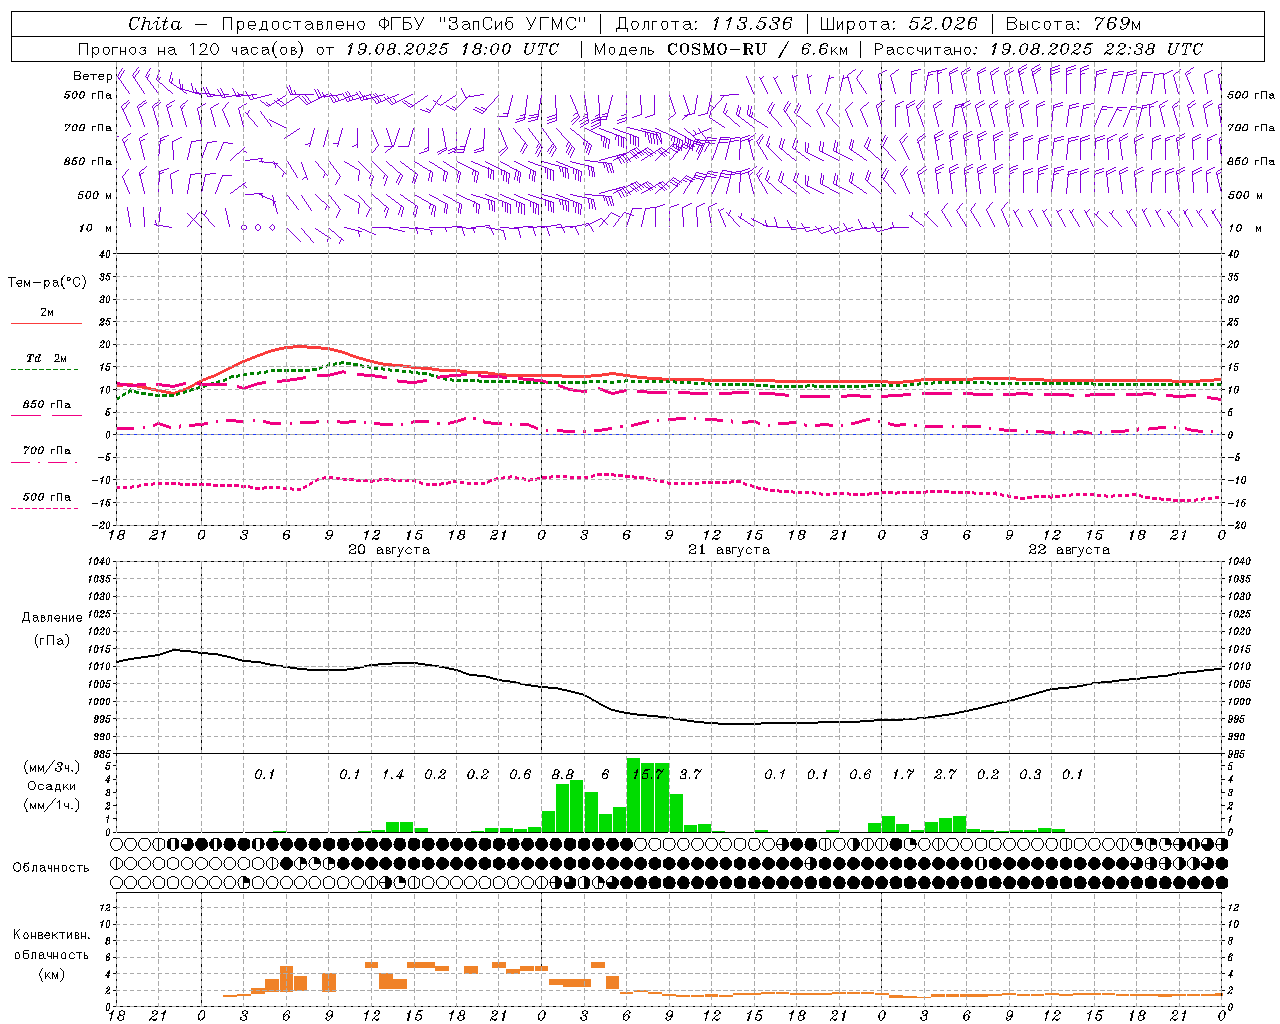Click the '(мм/1ч.)' precipitation unit label
Viewport: 1280px width, 1024px height.
pyautogui.click(x=52, y=805)
